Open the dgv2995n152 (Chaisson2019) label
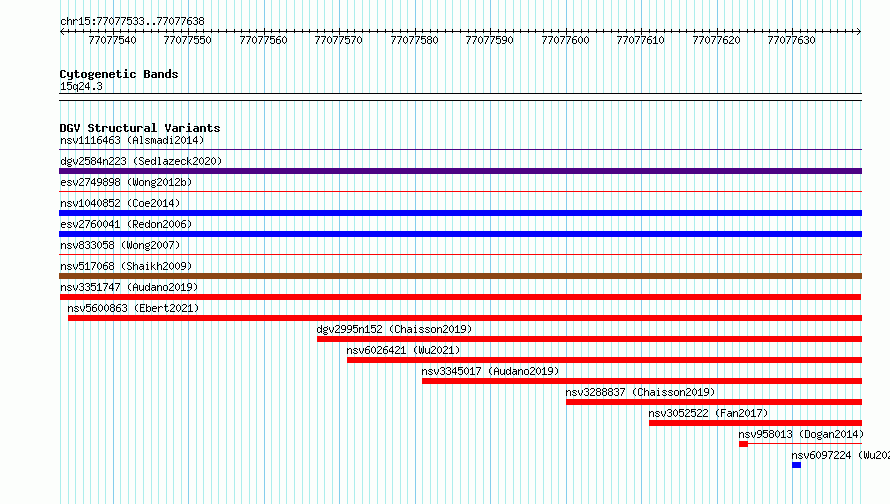 point(394,329)
